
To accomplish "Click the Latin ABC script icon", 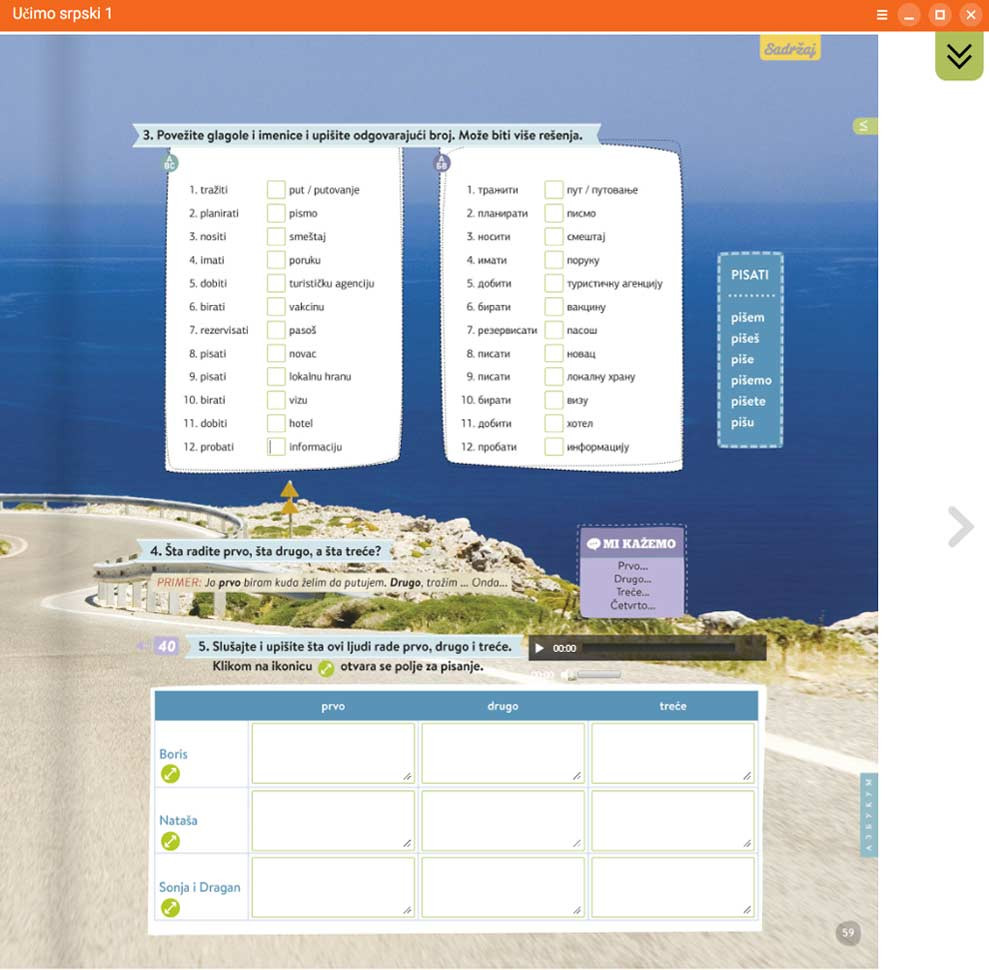I will coord(170,163).
